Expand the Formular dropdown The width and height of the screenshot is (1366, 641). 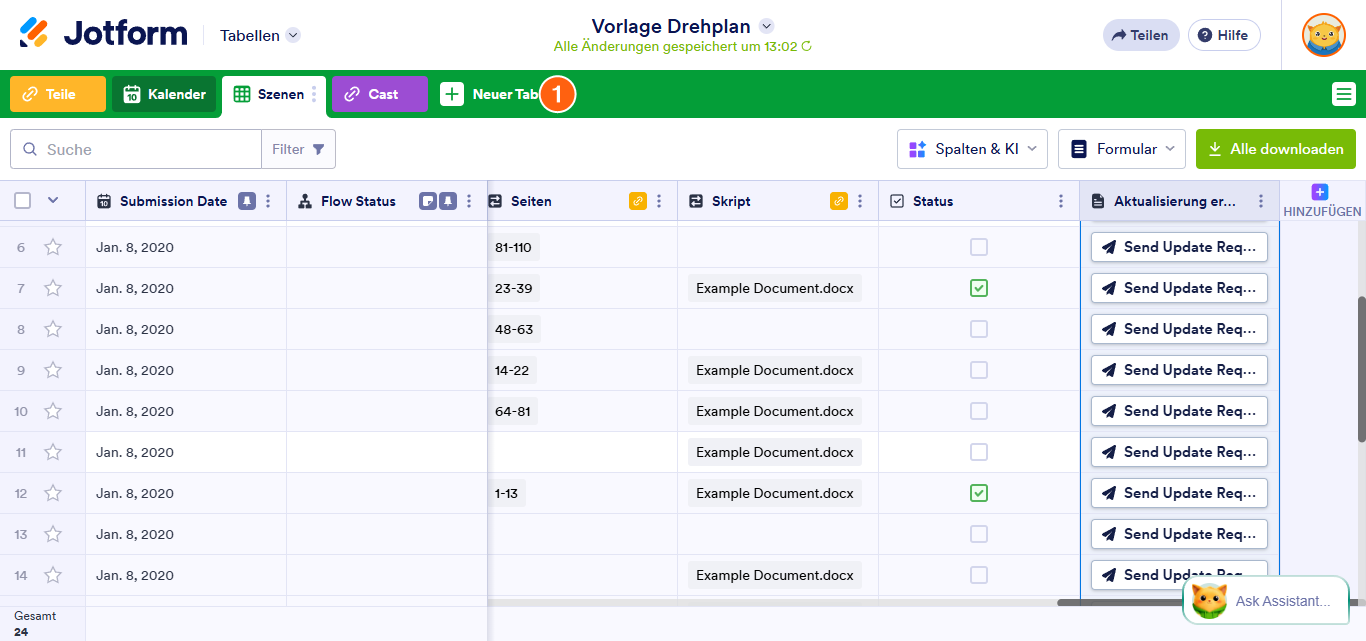tap(1121, 149)
